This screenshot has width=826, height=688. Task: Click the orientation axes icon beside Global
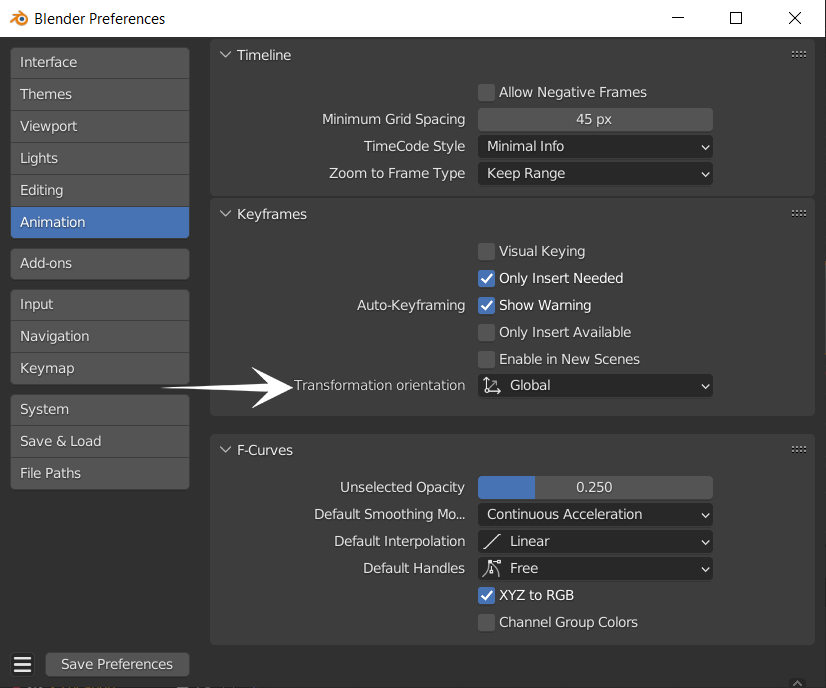492,386
